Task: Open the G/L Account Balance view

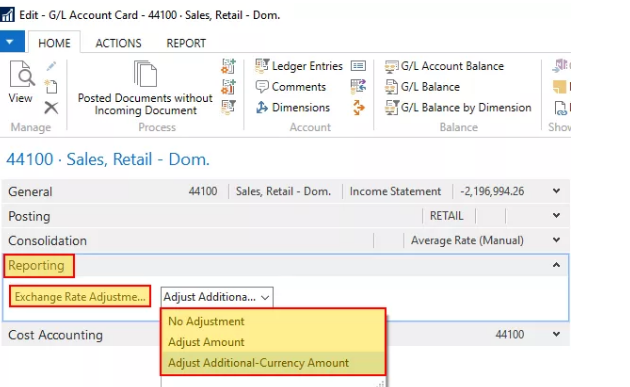Action: click(x=444, y=66)
